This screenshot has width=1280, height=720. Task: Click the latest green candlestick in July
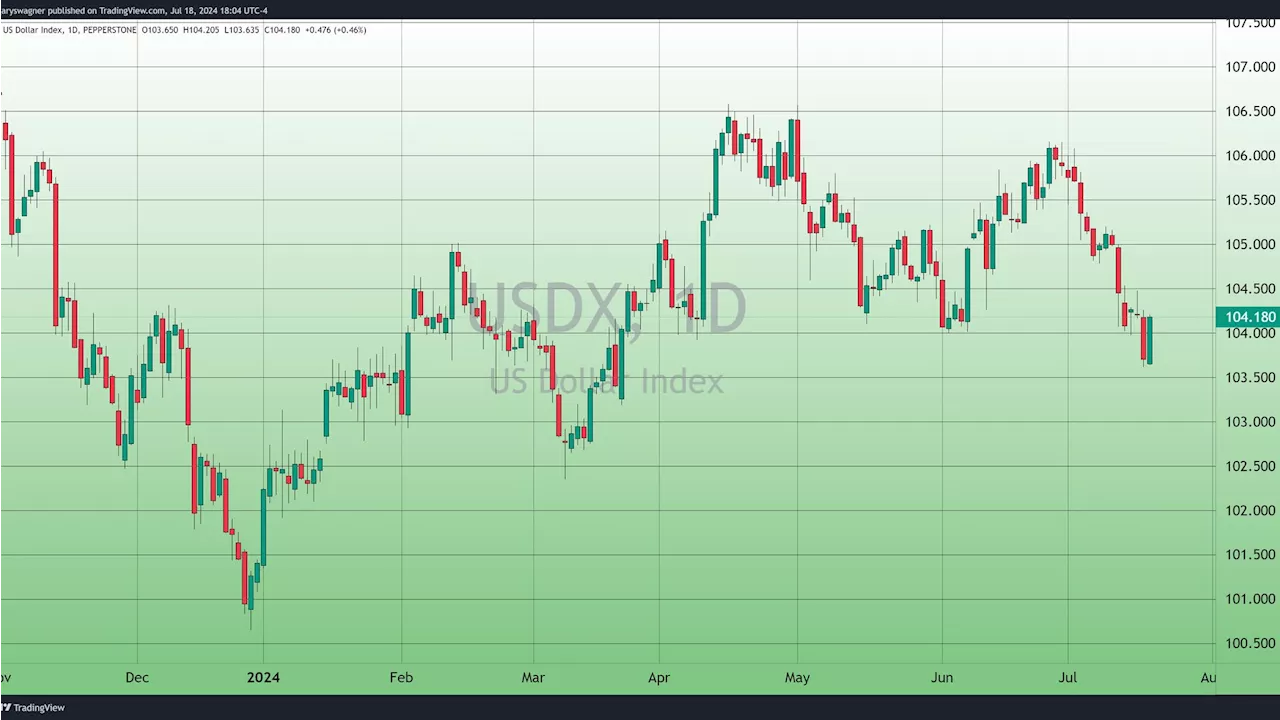click(1150, 340)
